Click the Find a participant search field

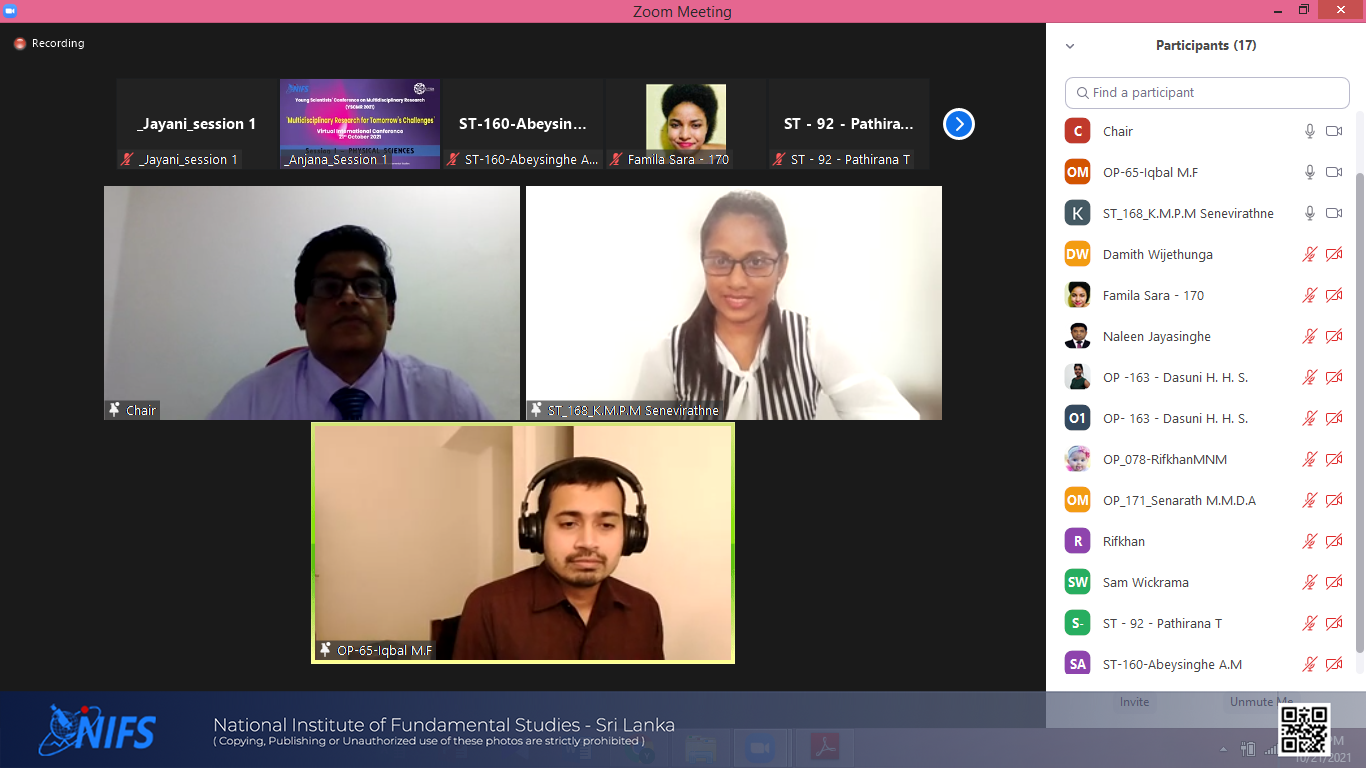[1207, 92]
